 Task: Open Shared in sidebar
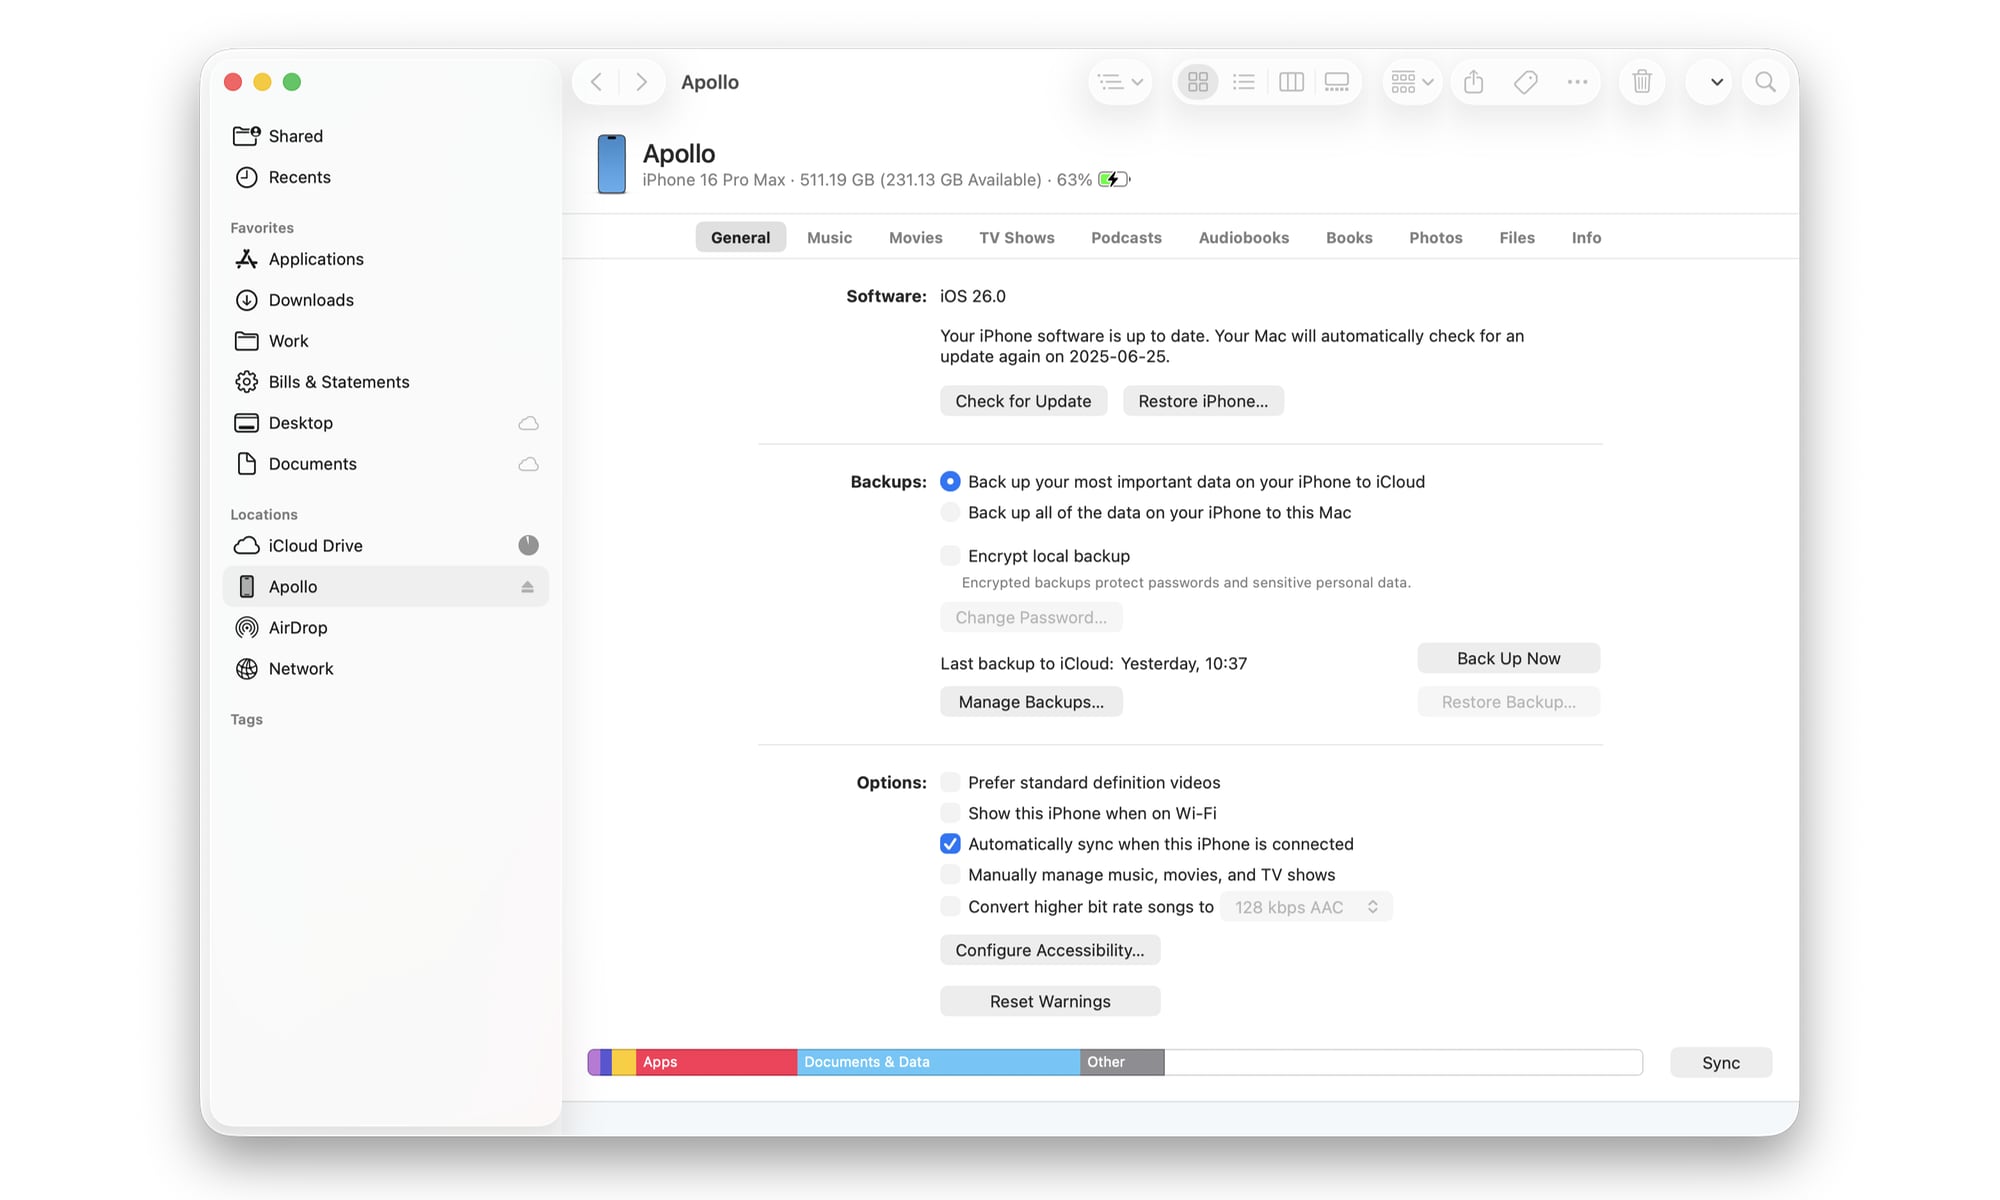coord(386,136)
